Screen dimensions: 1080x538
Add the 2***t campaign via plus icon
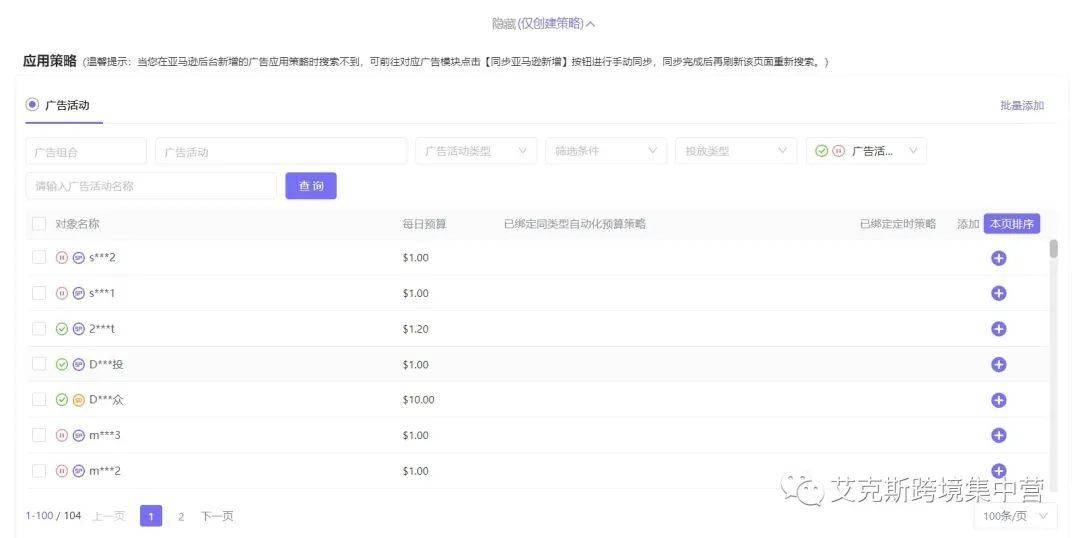(x=998, y=329)
